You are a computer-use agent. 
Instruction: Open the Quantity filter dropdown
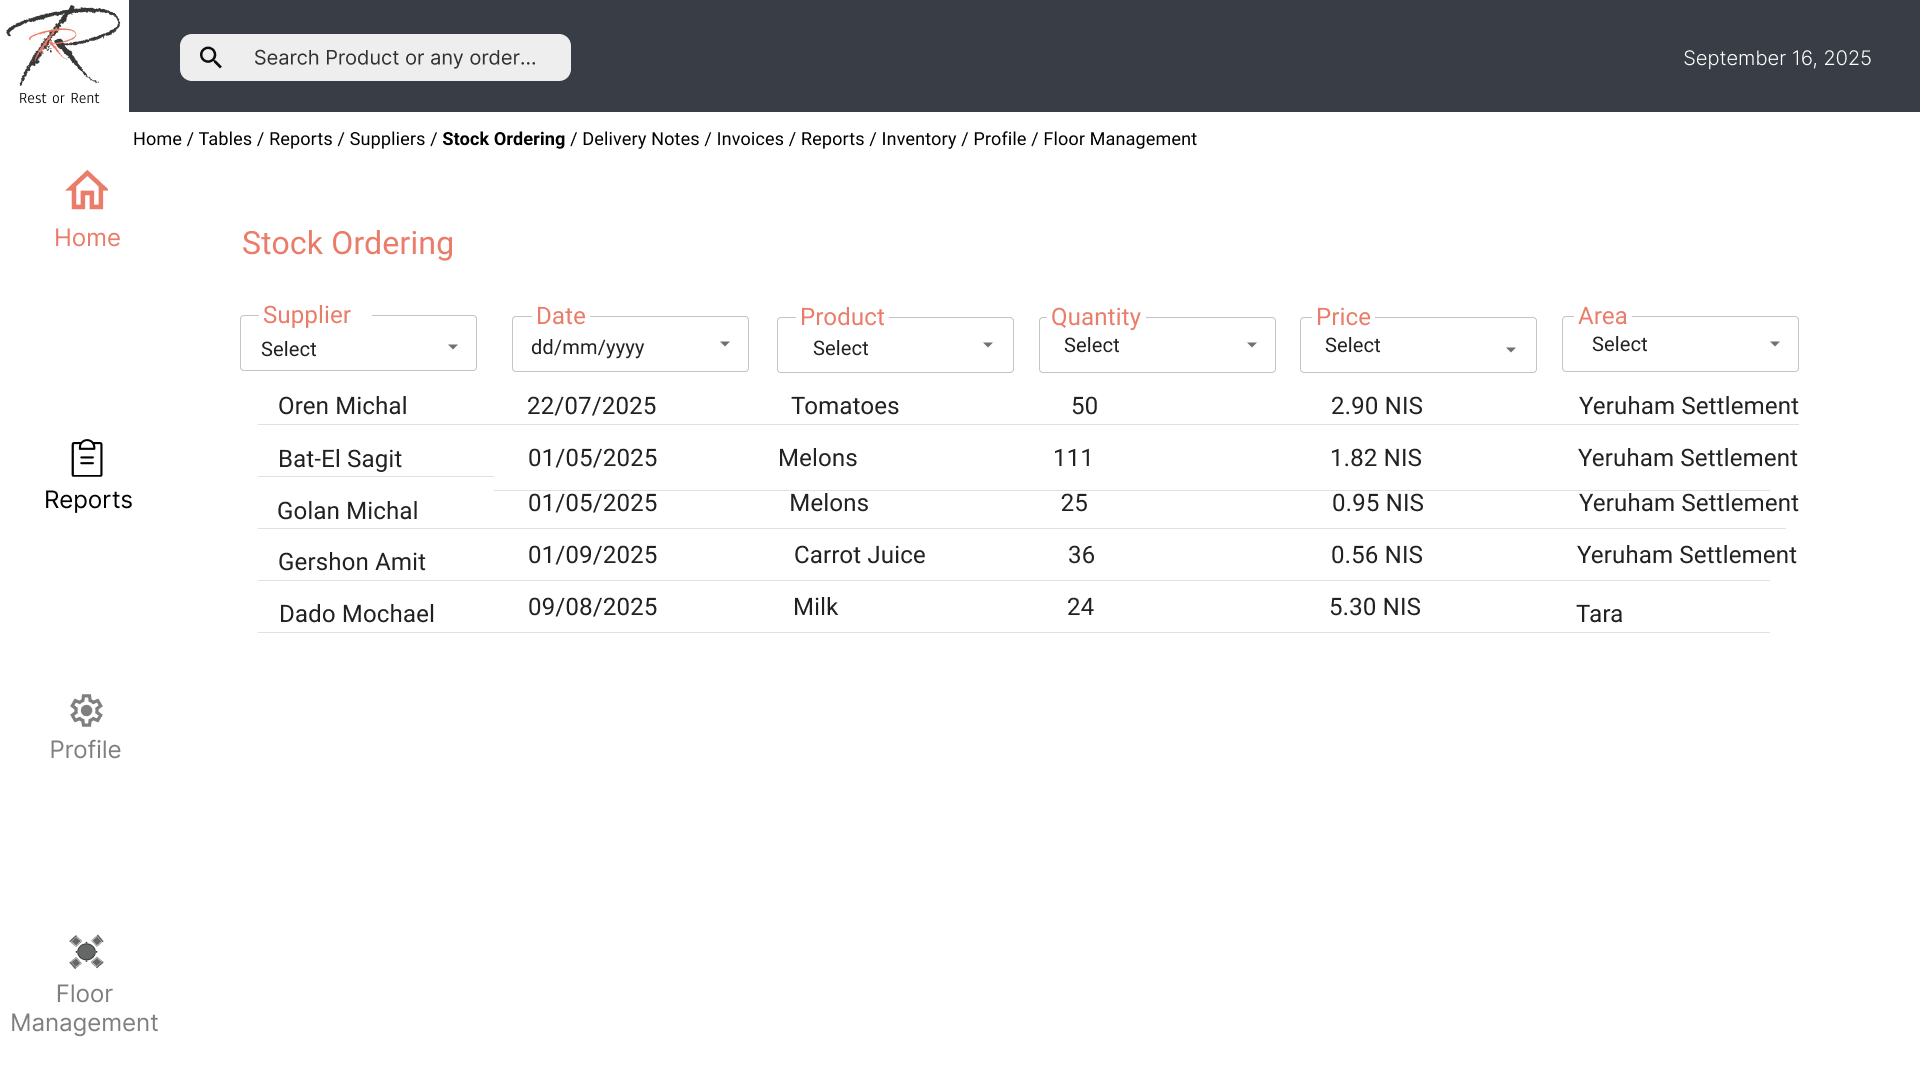1252,345
